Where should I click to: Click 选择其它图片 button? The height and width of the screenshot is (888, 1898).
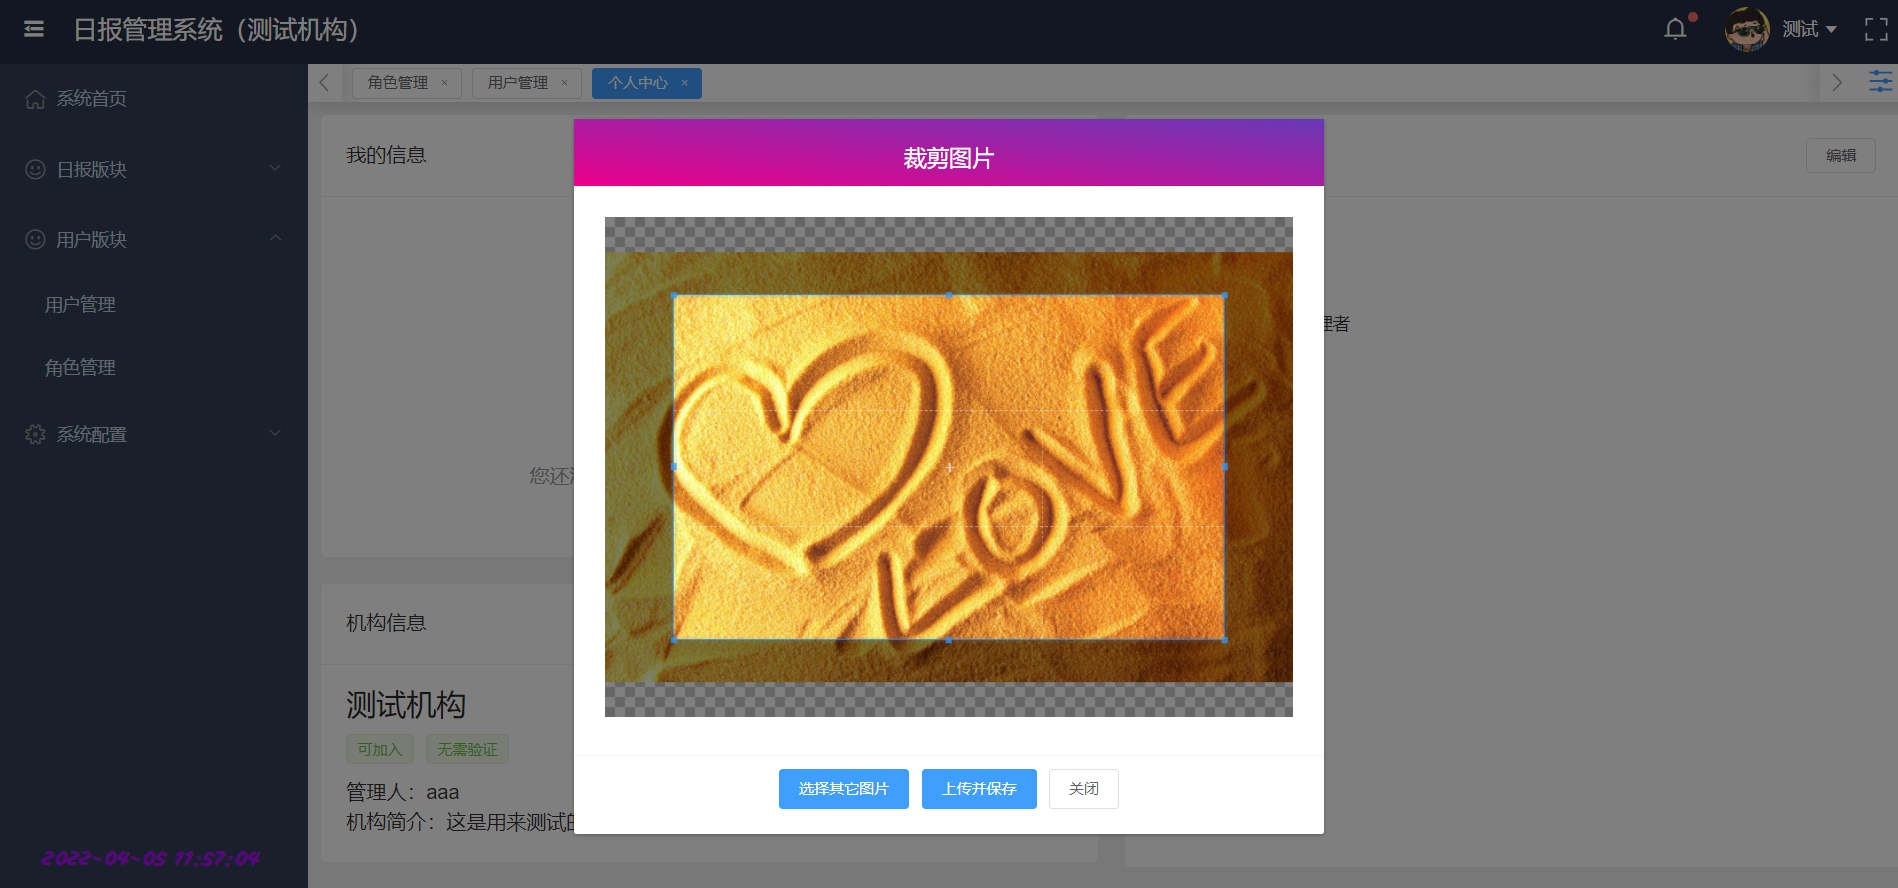[844, 789]
